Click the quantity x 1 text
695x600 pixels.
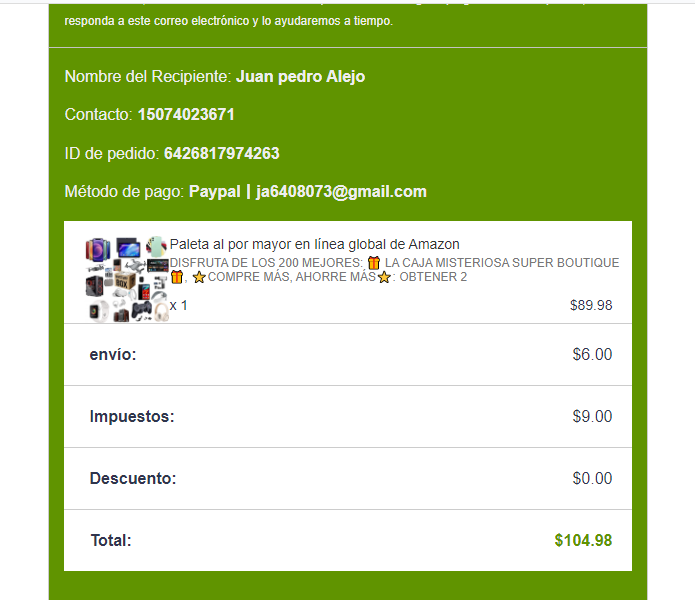179,305
